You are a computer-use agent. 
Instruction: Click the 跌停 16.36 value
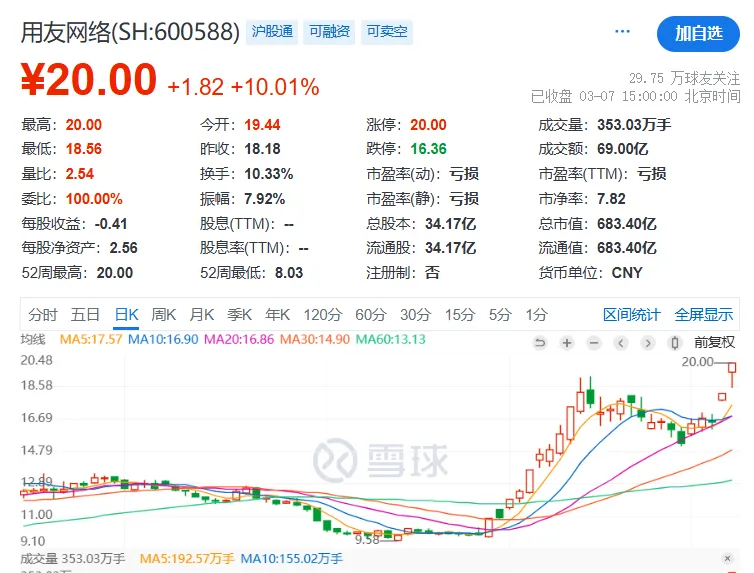428,149
